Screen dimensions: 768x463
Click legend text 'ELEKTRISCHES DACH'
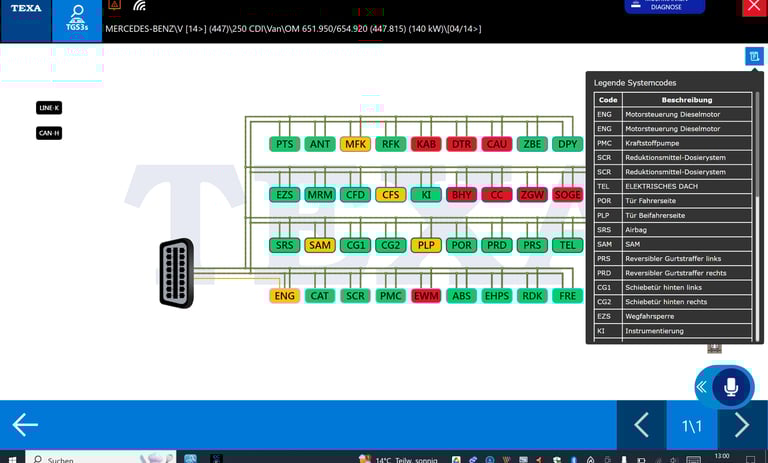click(x=661, y=186)
